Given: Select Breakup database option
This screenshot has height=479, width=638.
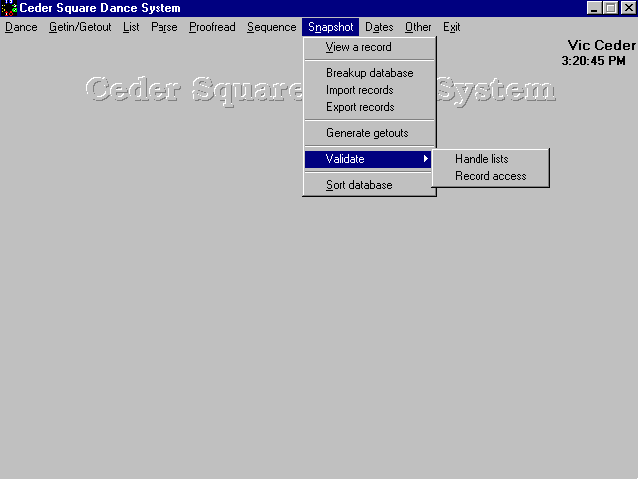Looking at the screenshot, I should coord(369,73).
